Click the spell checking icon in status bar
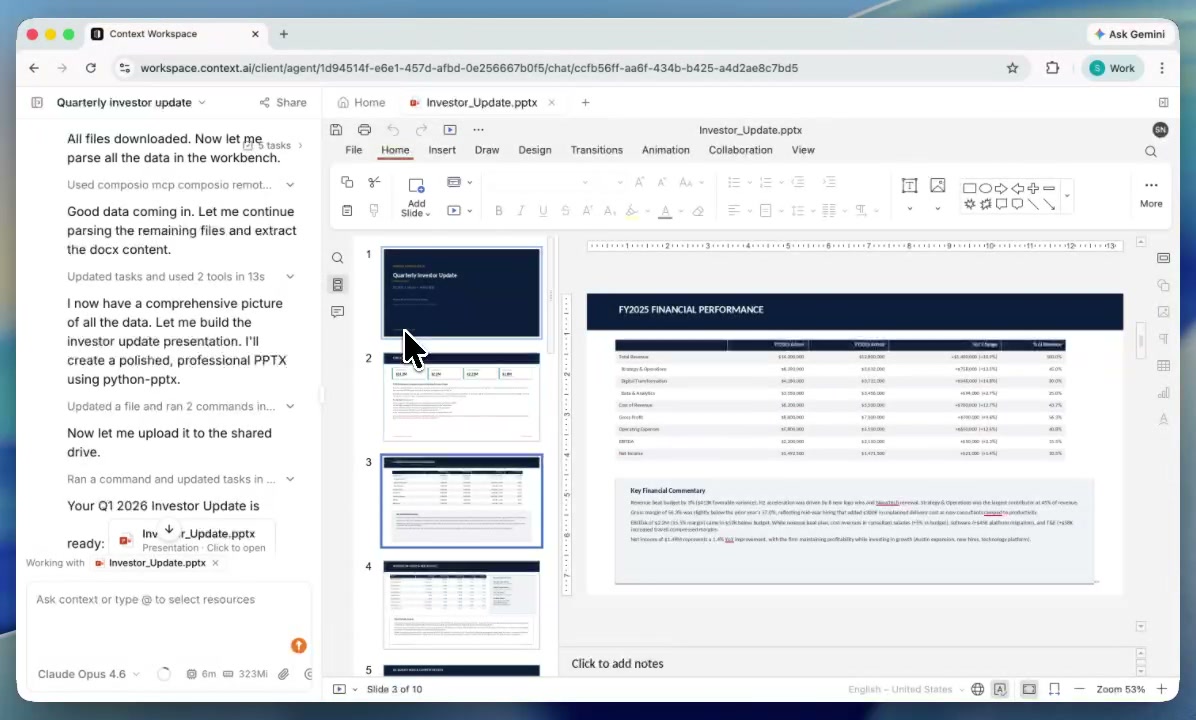 click(1000, 689)
